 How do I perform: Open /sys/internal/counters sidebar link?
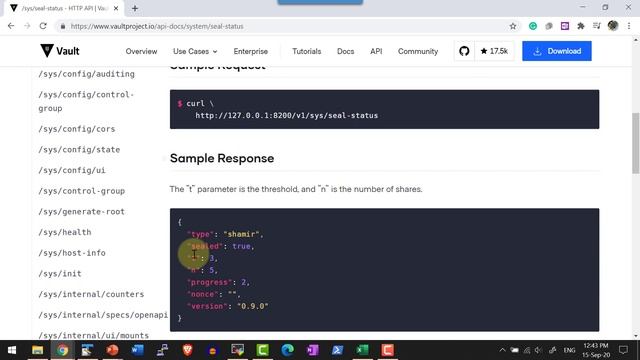point(91,294)
